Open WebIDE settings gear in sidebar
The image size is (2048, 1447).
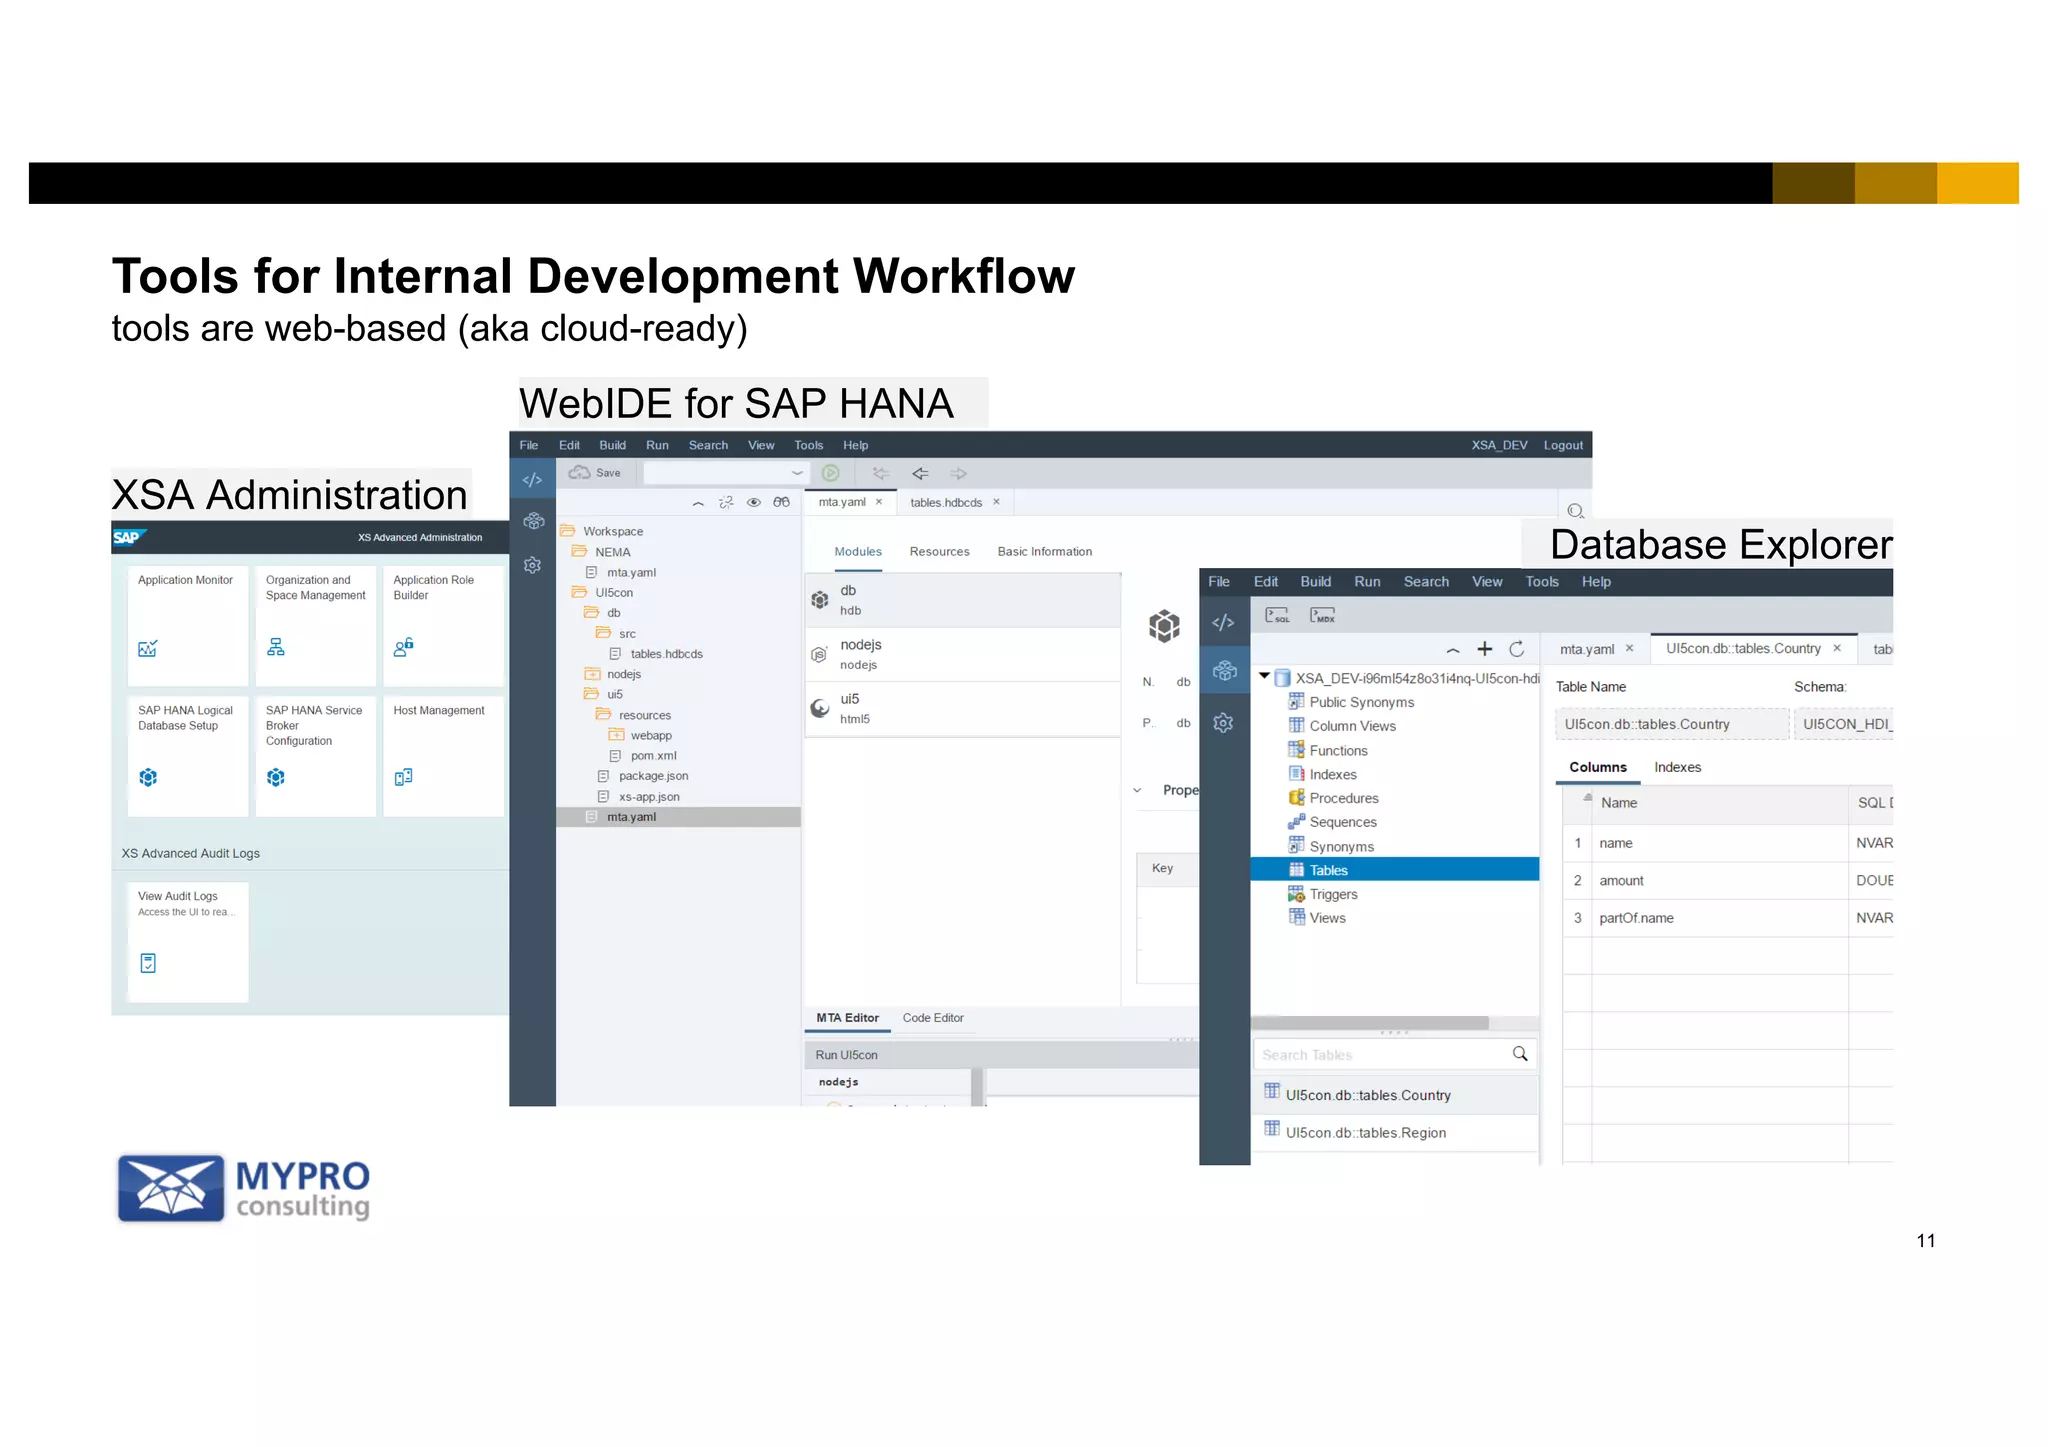(532, 565)
